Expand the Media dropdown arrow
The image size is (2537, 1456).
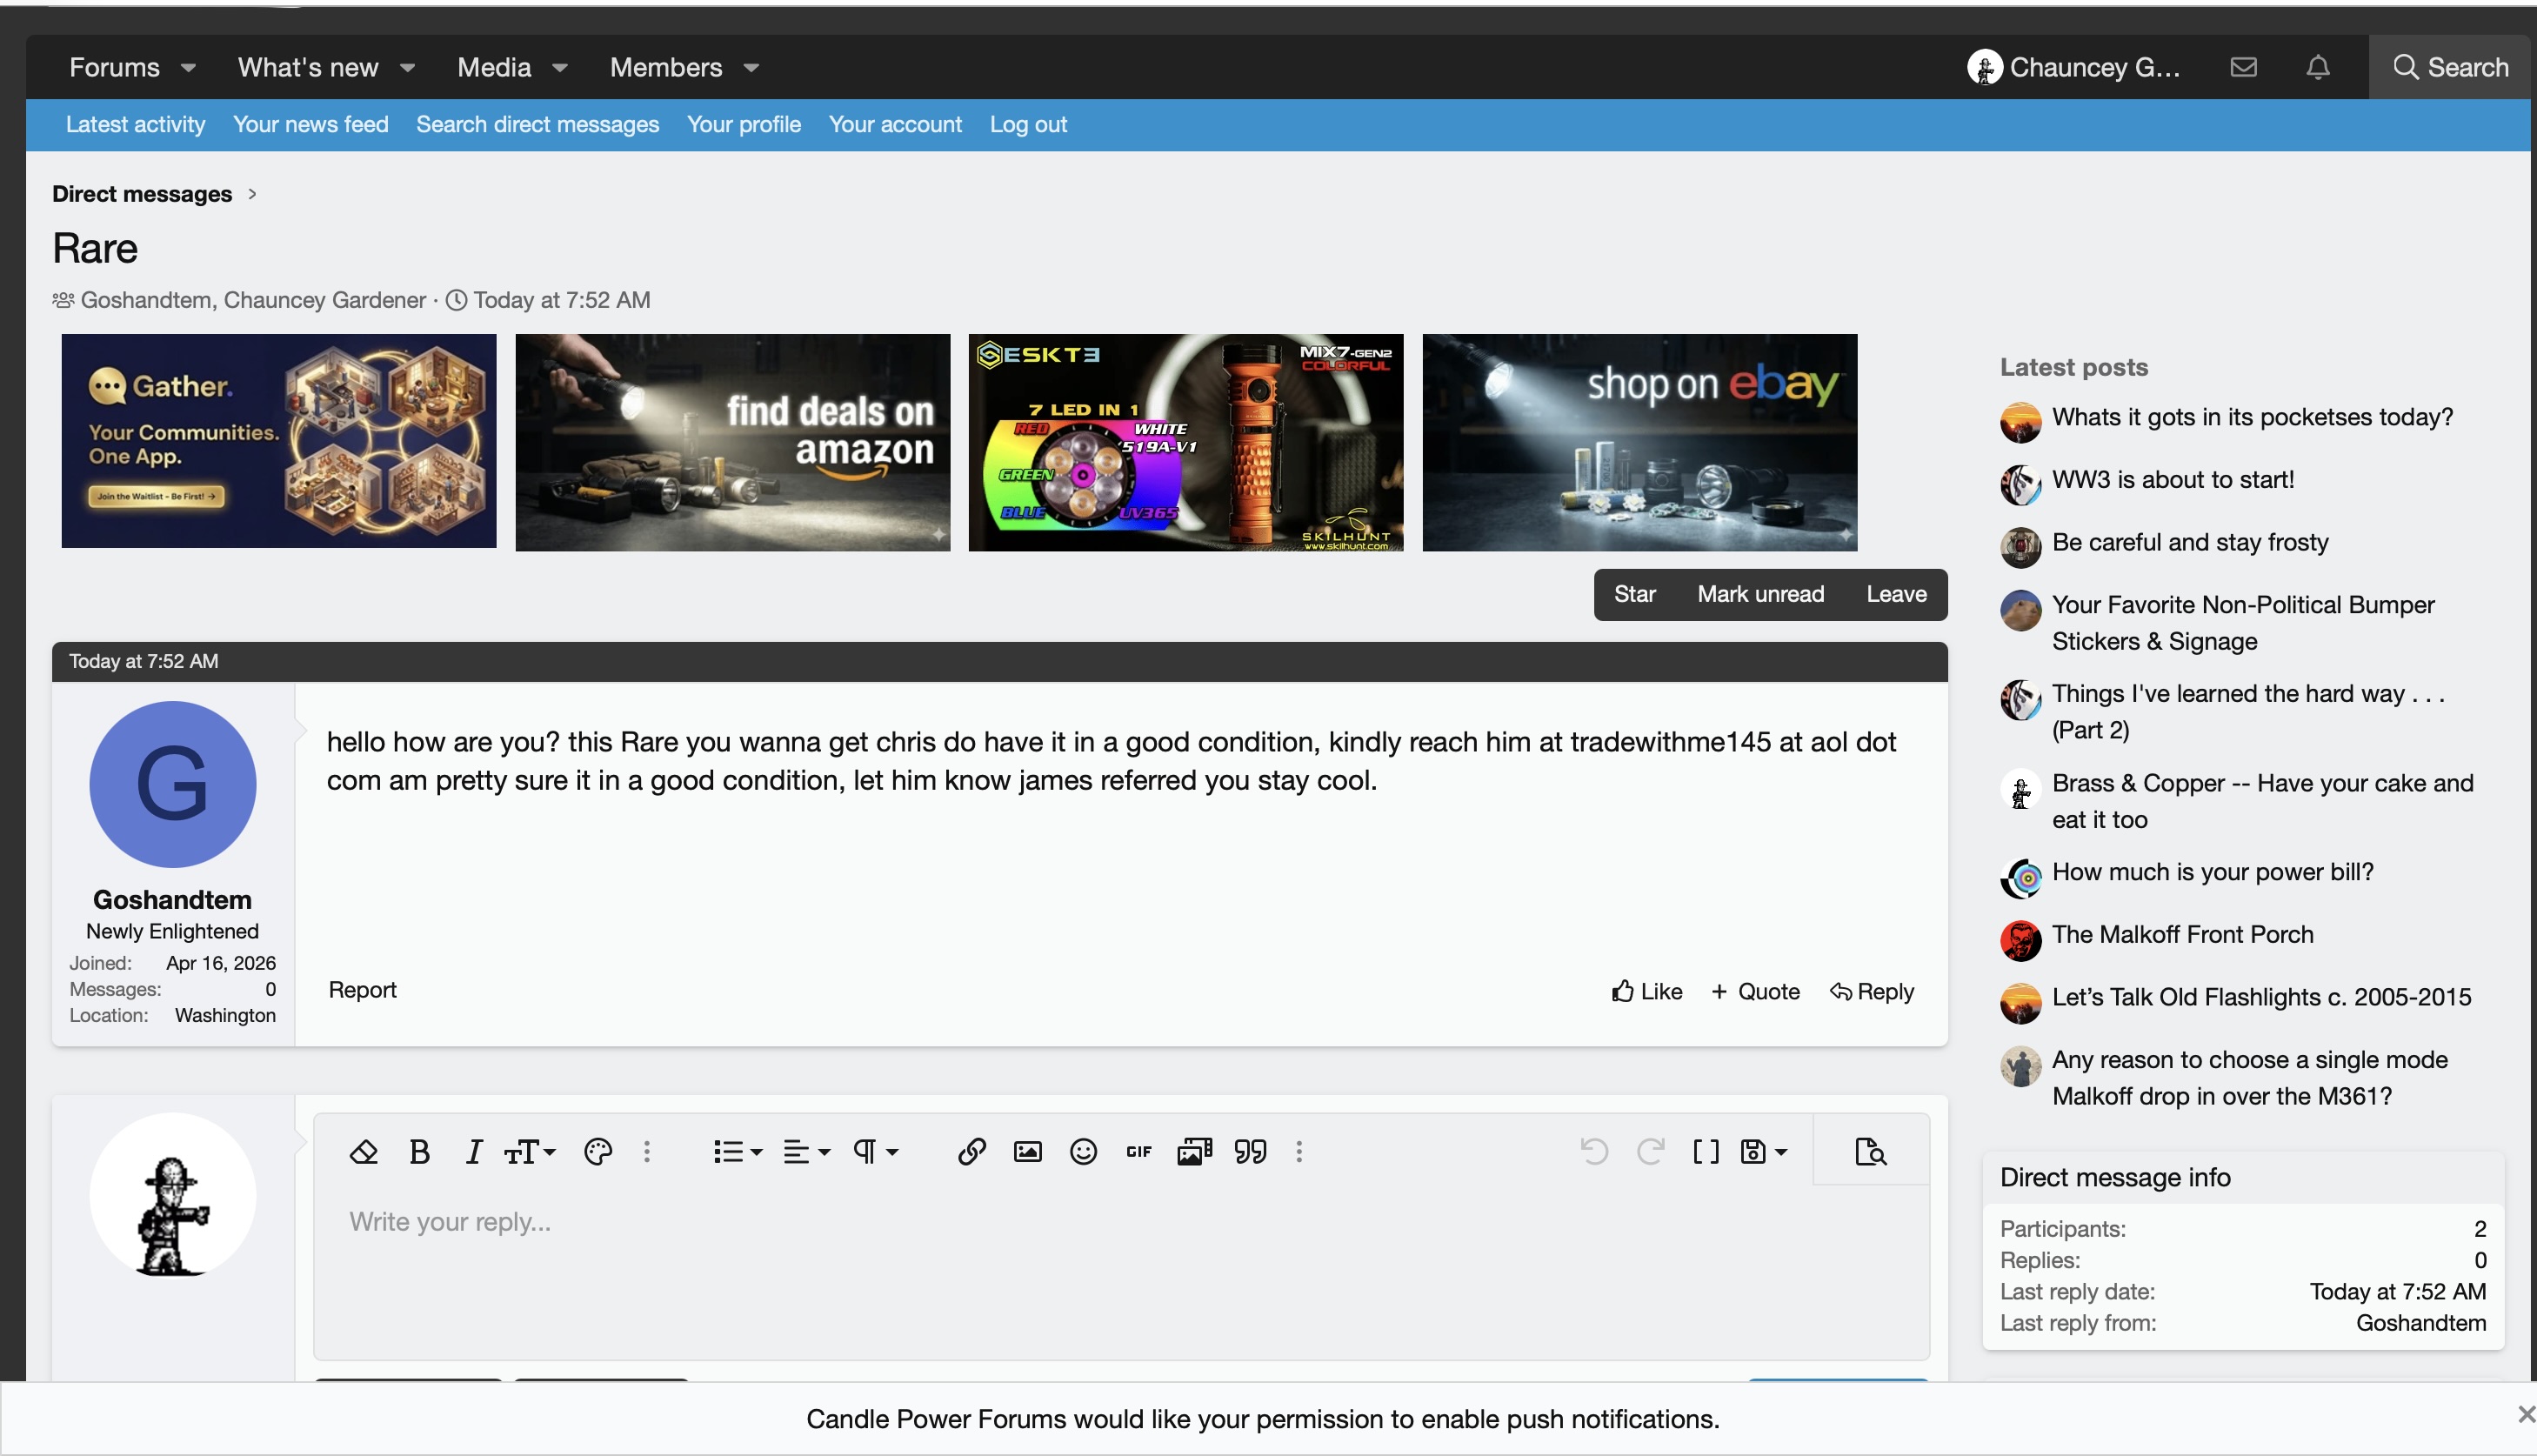coord(560,68)
